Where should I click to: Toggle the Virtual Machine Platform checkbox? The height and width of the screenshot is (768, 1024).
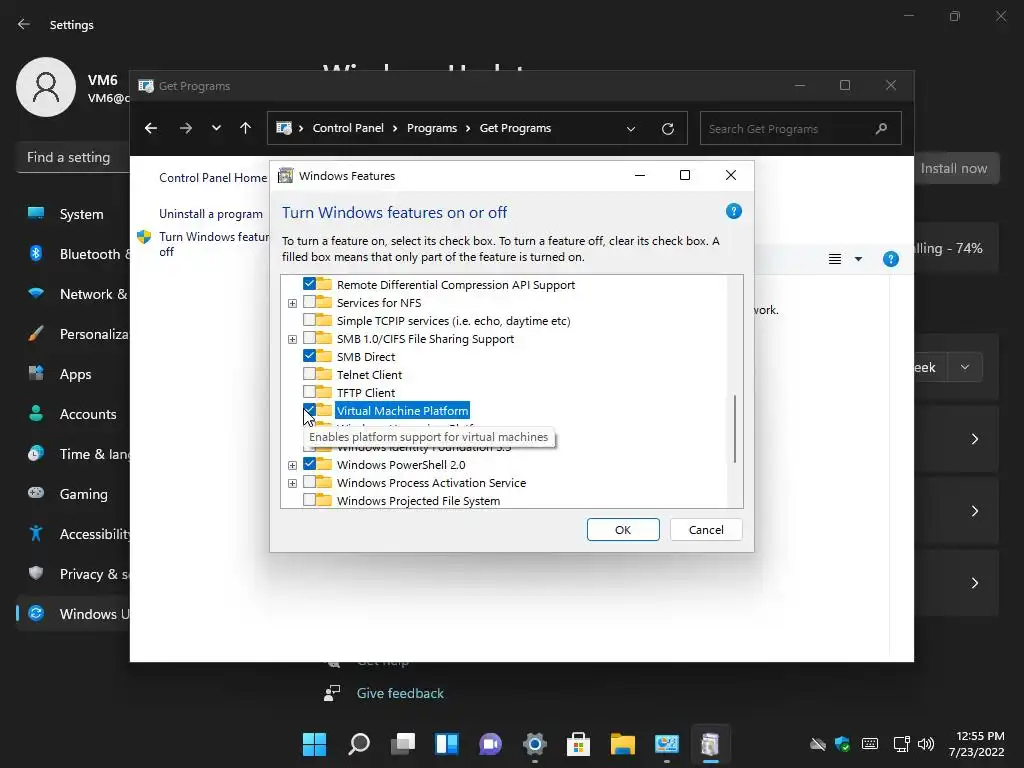(310, 409)
